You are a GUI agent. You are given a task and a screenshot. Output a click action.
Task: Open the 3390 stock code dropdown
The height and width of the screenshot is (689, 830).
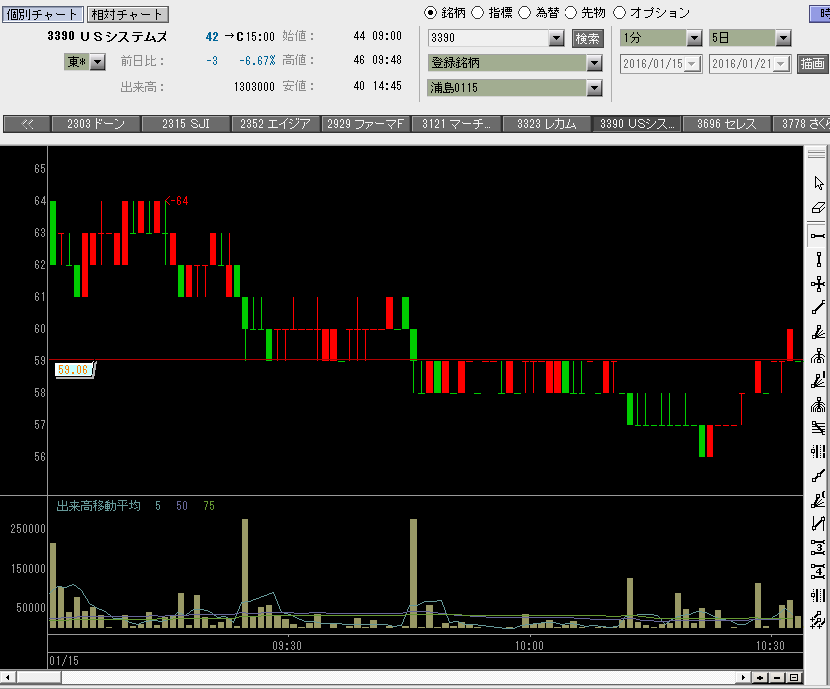[556, 38]
